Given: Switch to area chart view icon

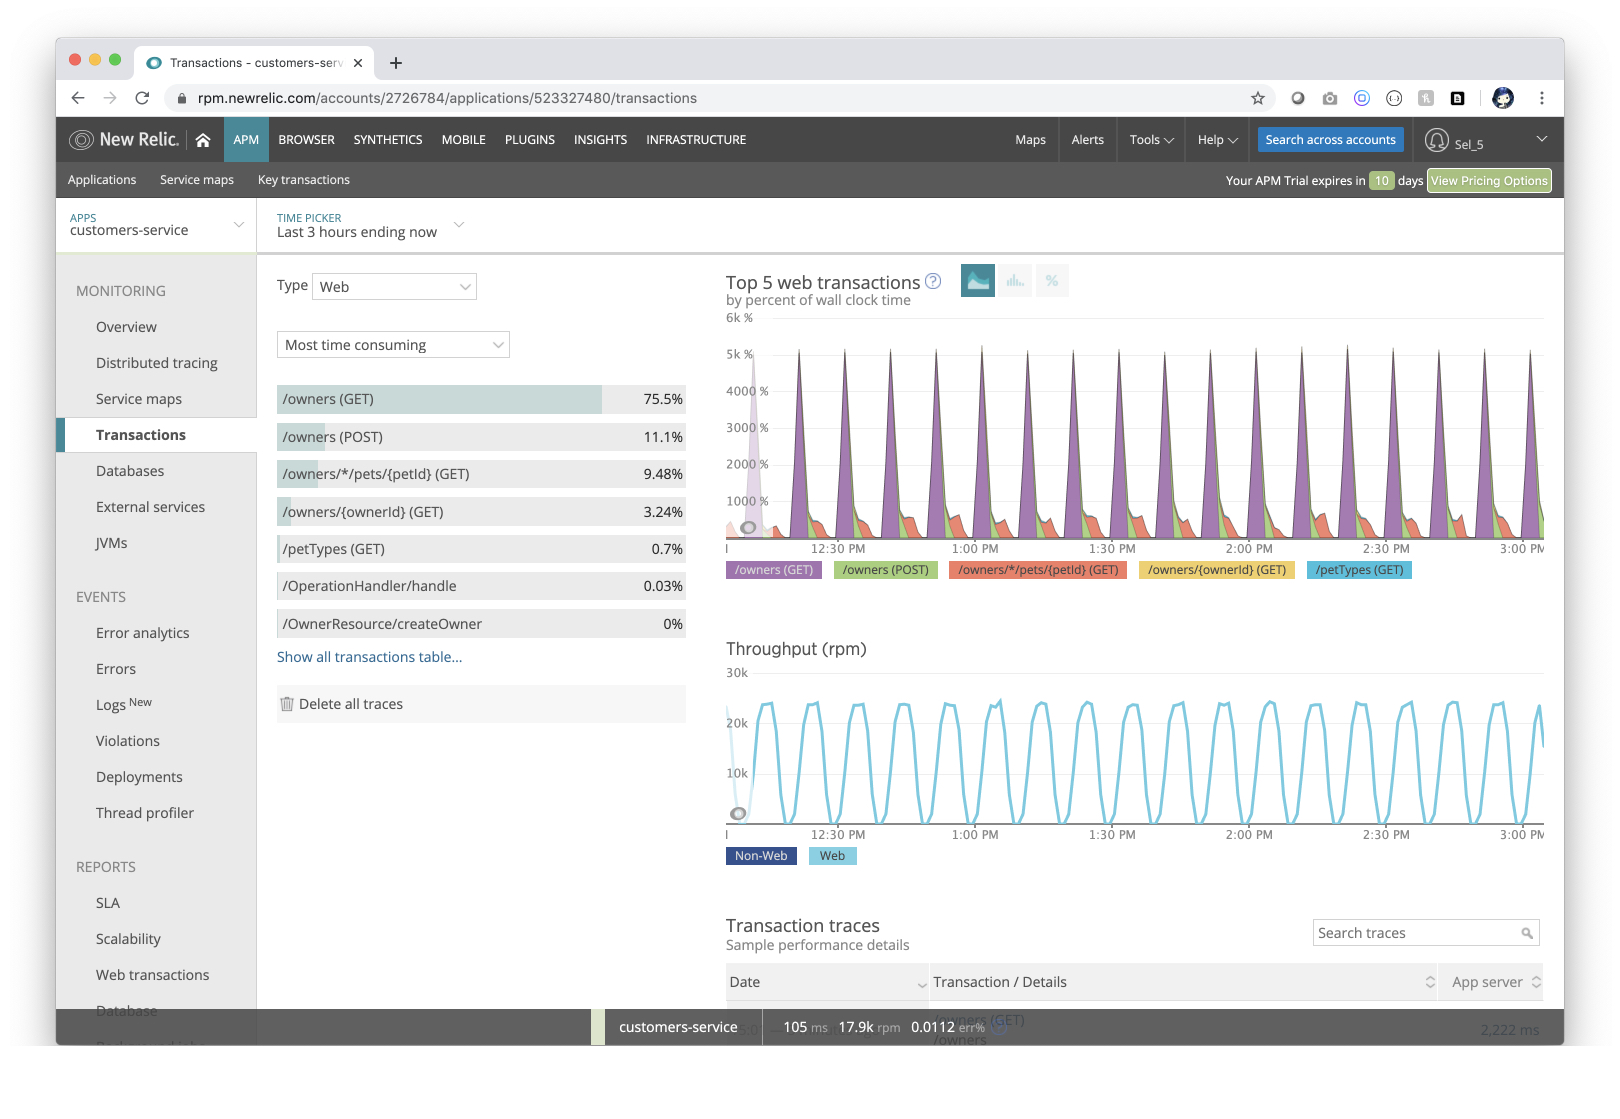Looking at the screenshot, I should [978, 281].
